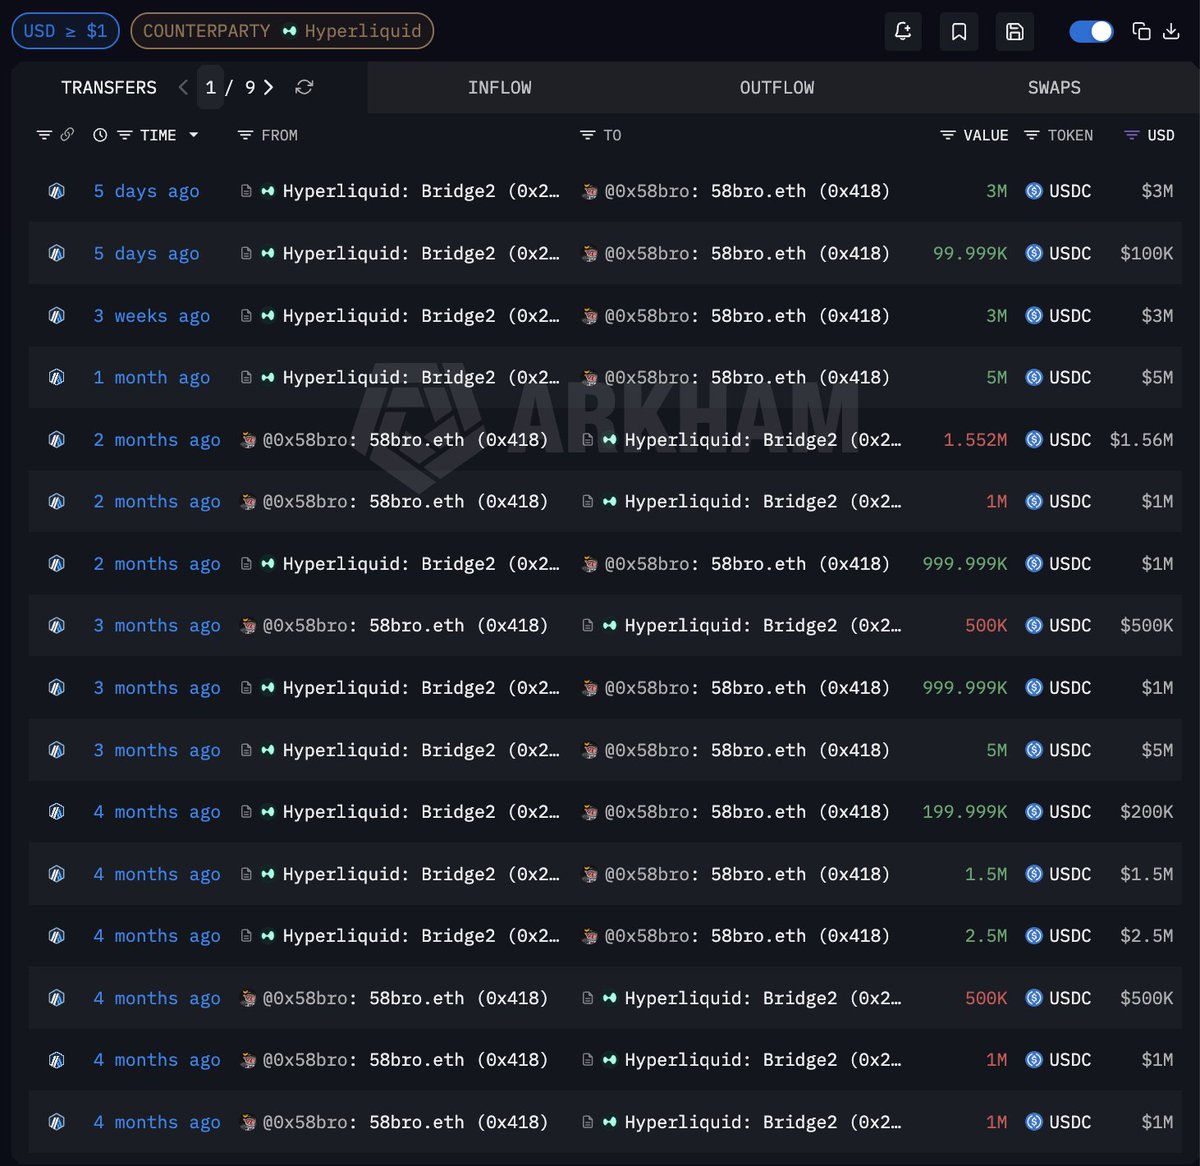Open the SWAPS tab

(1053, 88)
